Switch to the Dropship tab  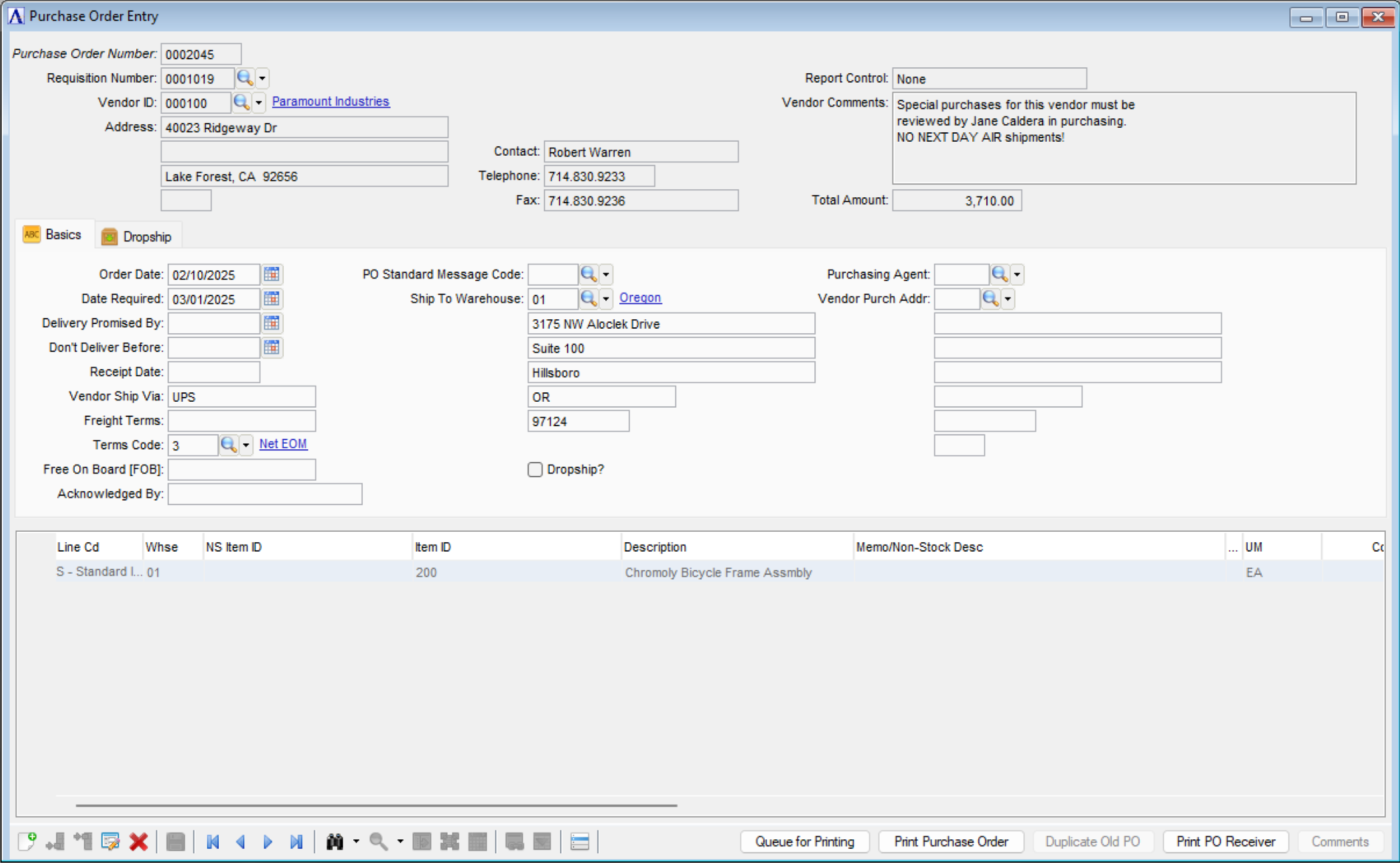click(x=138, y=237)
